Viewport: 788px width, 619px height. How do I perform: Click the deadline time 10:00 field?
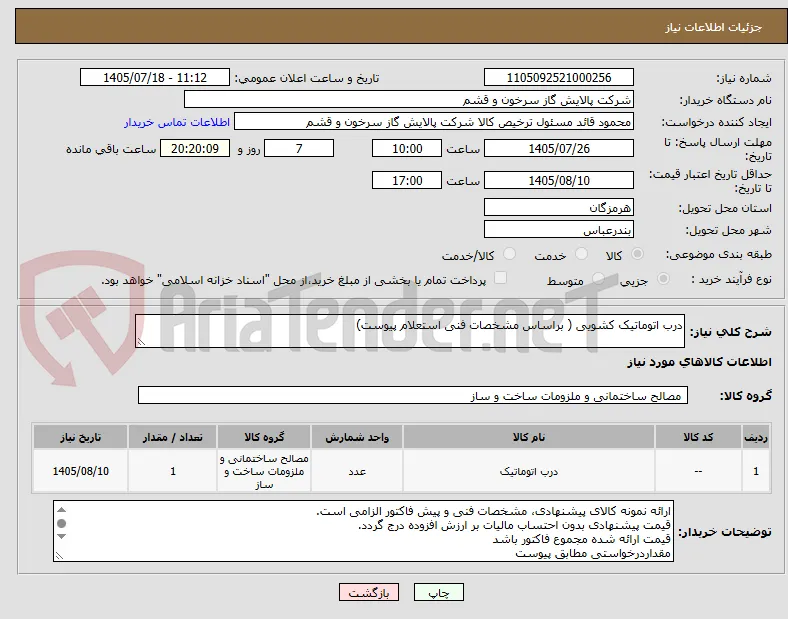pos(407,148)
